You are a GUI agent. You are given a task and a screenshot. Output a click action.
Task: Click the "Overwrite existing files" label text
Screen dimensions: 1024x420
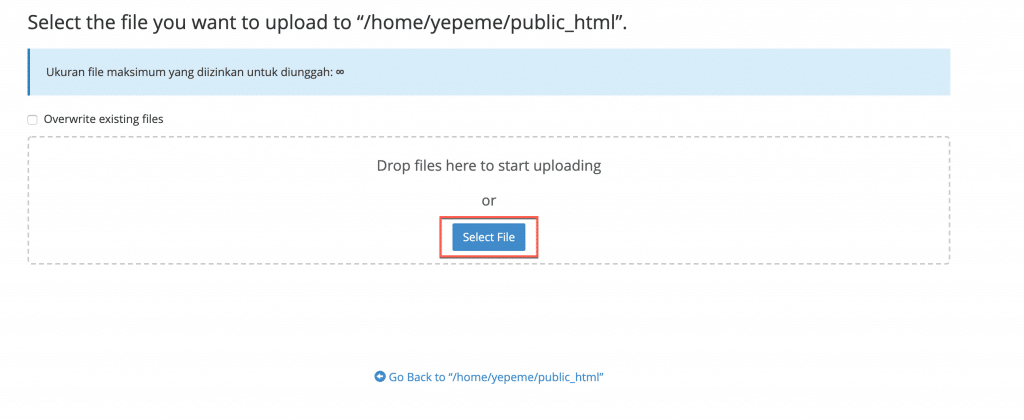(103, 119)
